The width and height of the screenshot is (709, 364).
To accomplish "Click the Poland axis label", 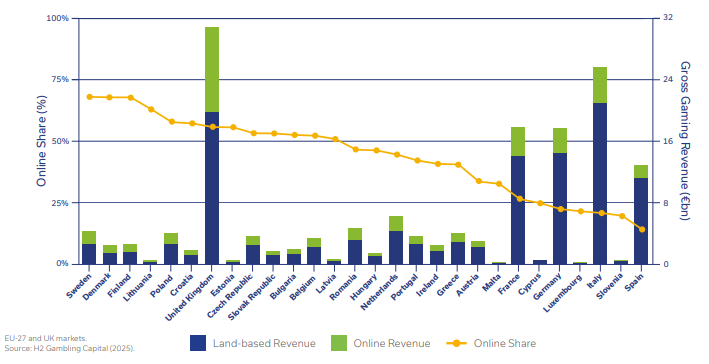I will click(x=162, y=284).
